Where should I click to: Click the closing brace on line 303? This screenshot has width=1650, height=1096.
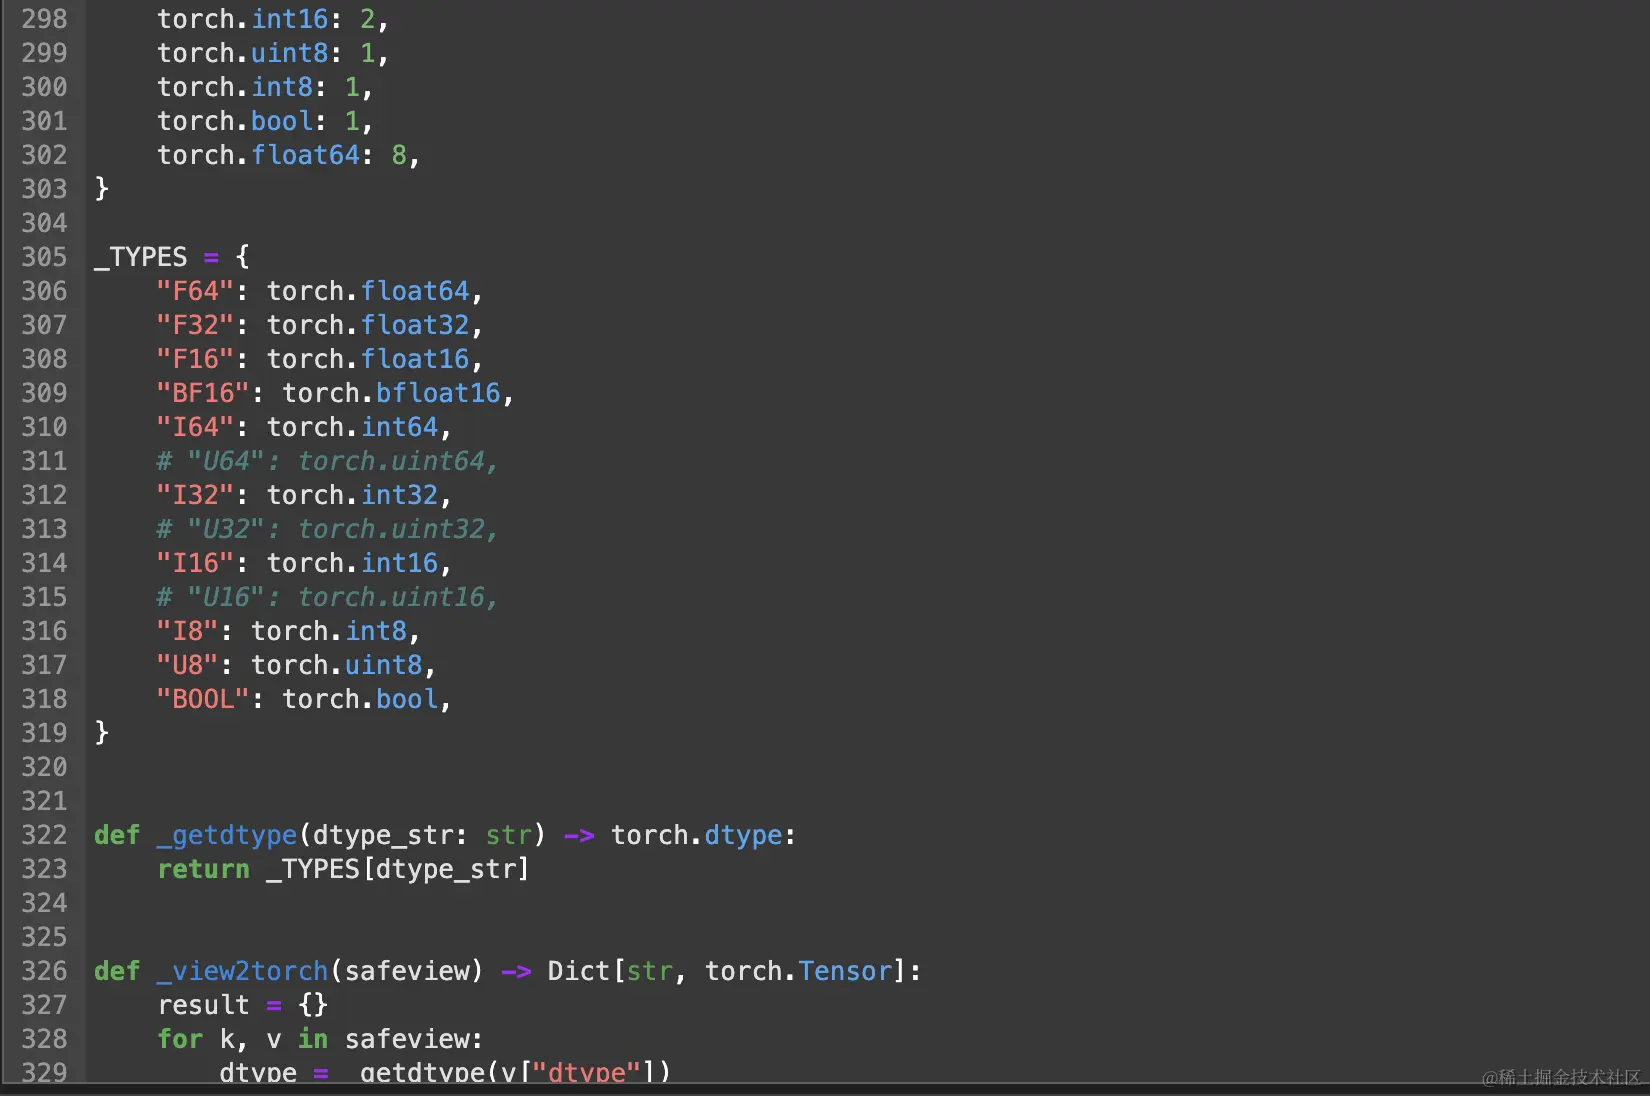tap(101, 189)
